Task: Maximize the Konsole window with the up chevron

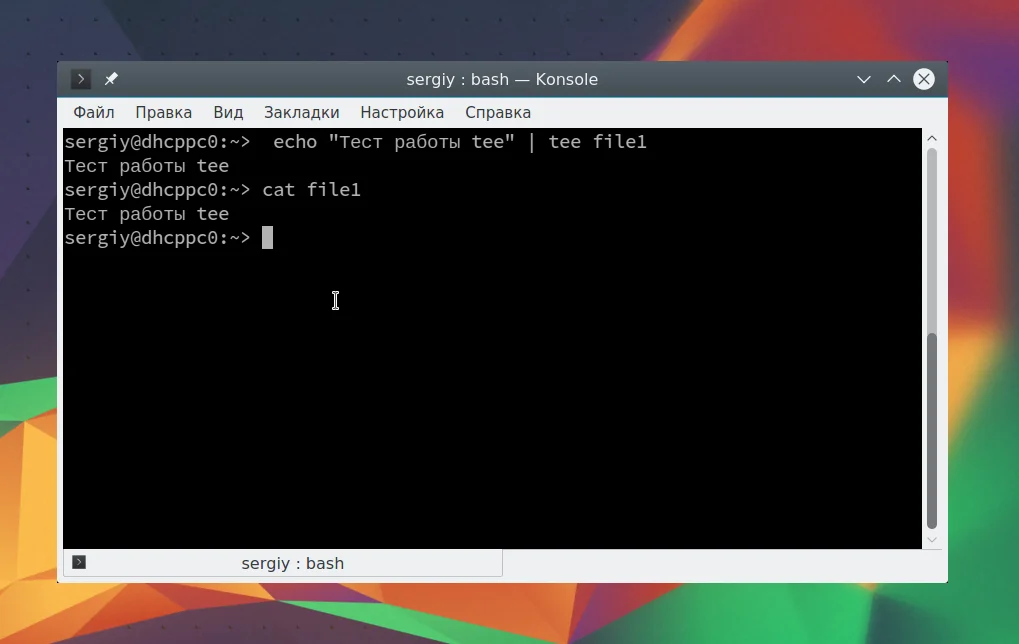Action: click(x=894, y=79)
